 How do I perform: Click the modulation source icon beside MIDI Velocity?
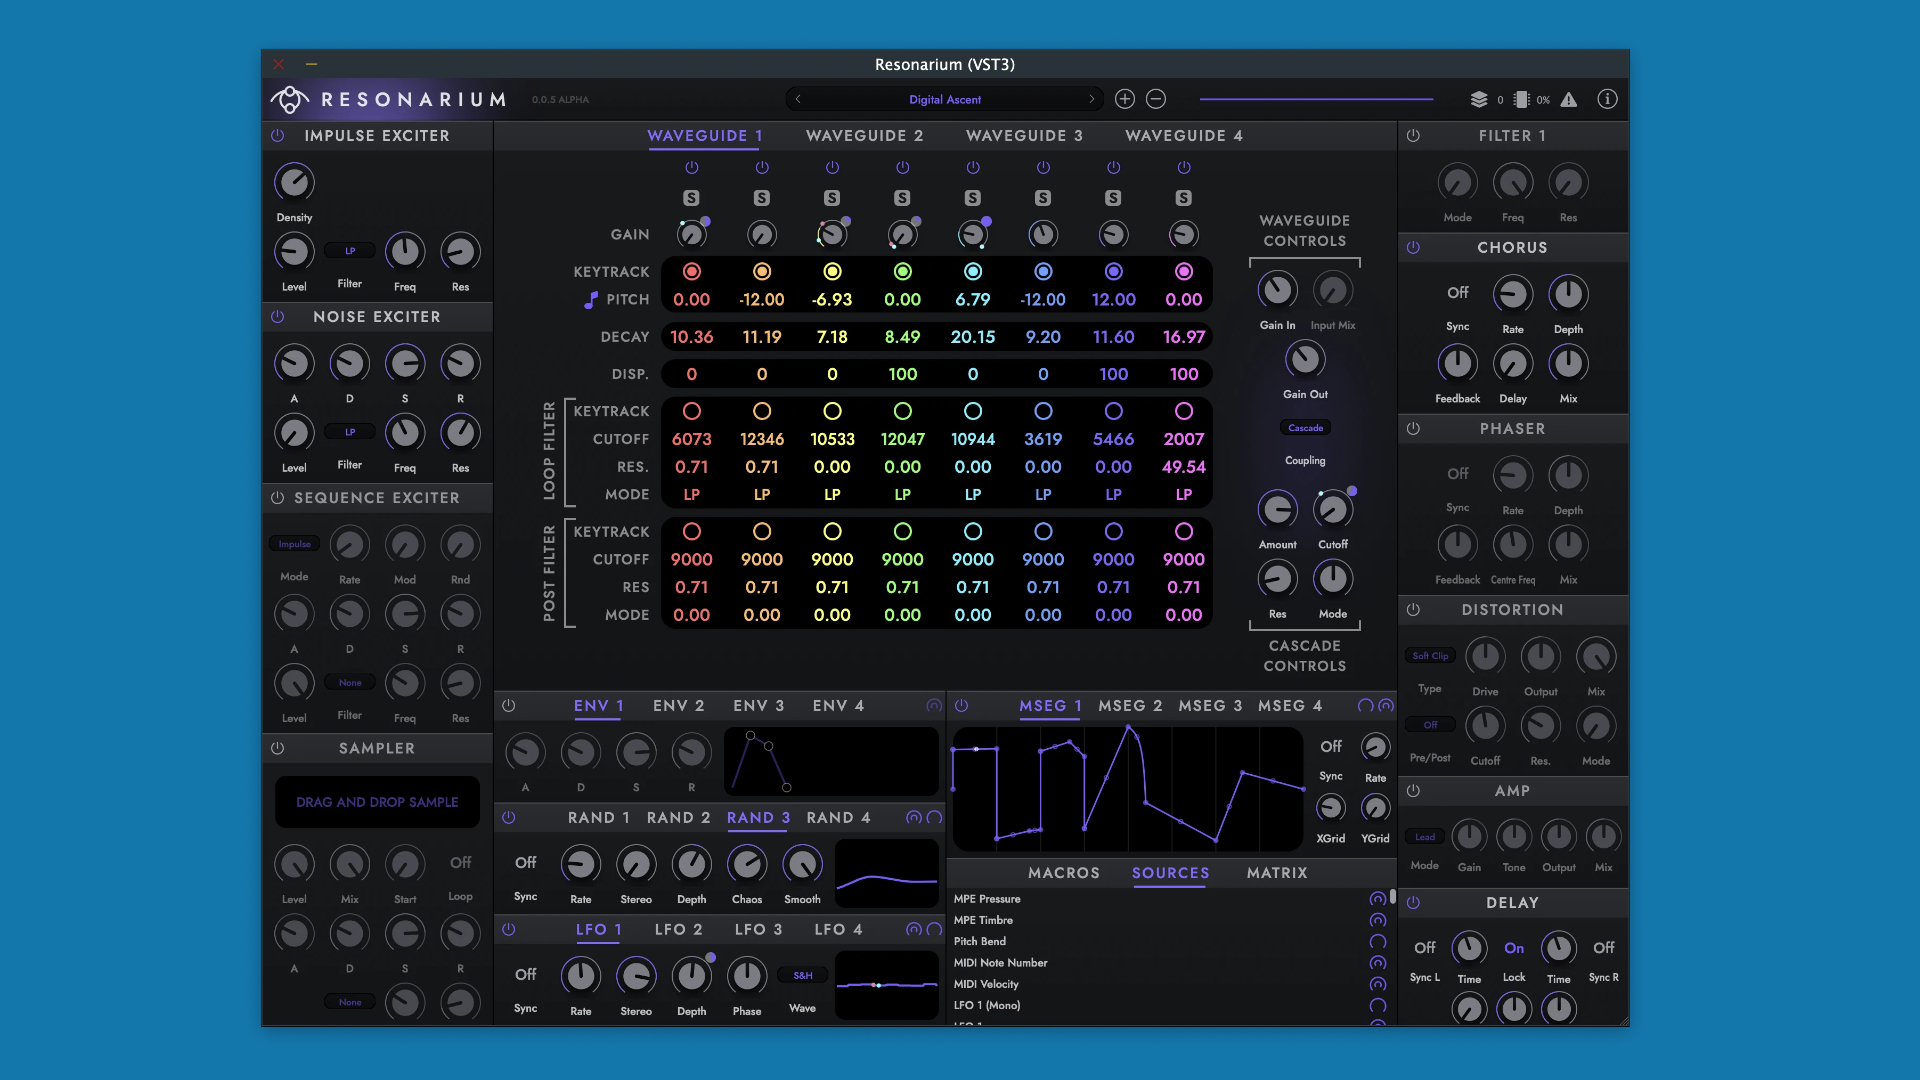click(1378, 984)
